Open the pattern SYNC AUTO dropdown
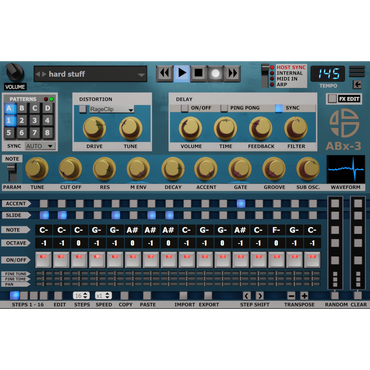Viewport: 370px width, 370px height. pos(40,146)
